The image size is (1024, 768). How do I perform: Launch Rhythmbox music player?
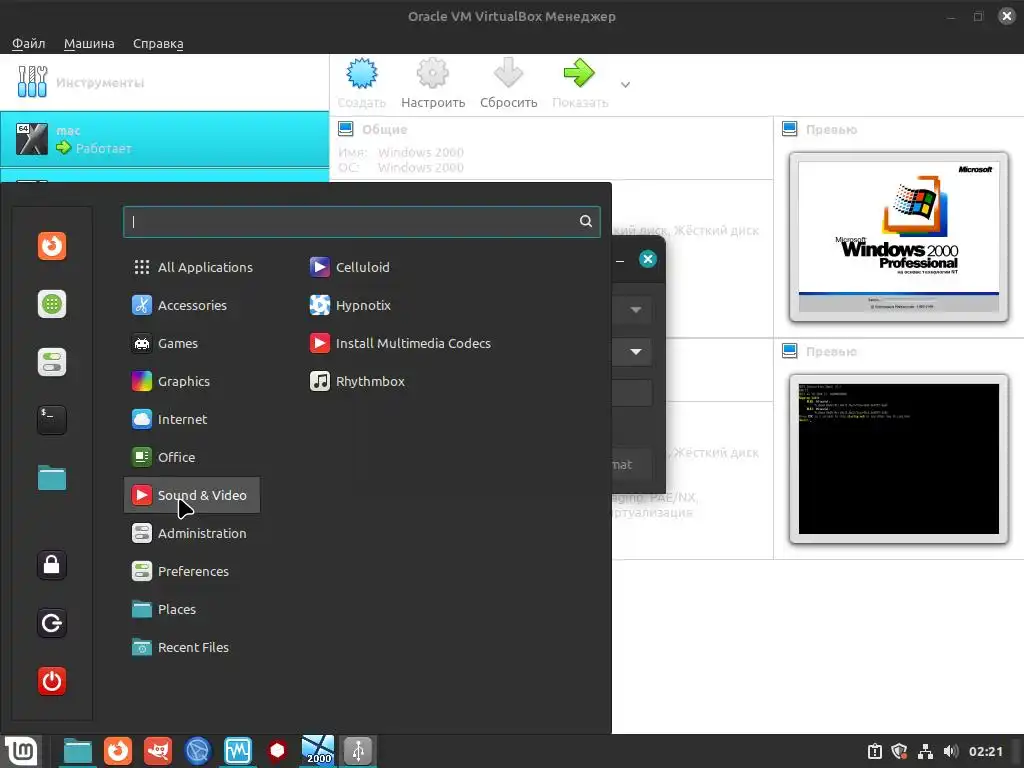coord(357,381)
